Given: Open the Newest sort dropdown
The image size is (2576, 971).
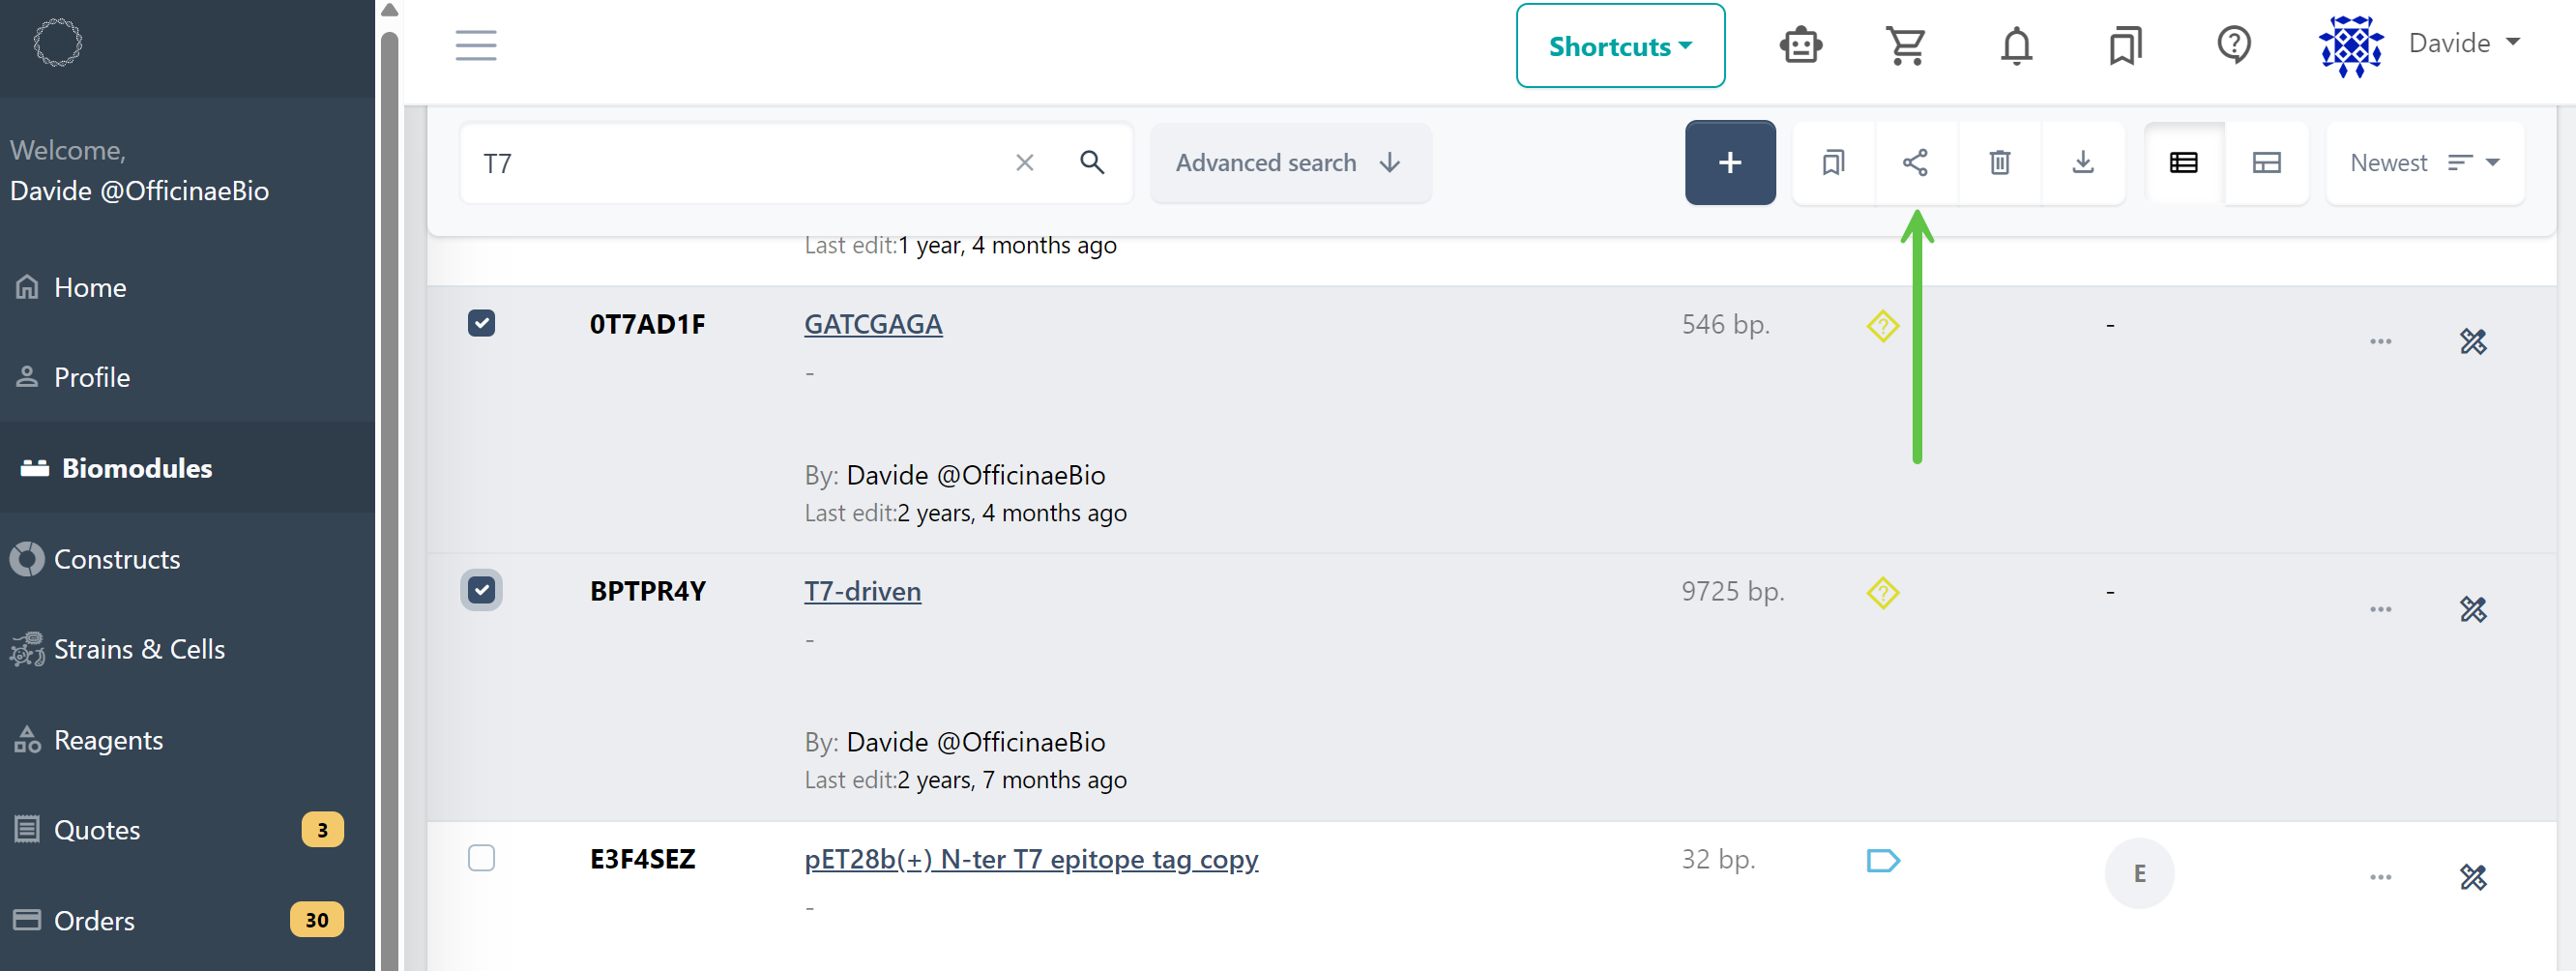Looking at the screenshot, I should [2425, 163].
